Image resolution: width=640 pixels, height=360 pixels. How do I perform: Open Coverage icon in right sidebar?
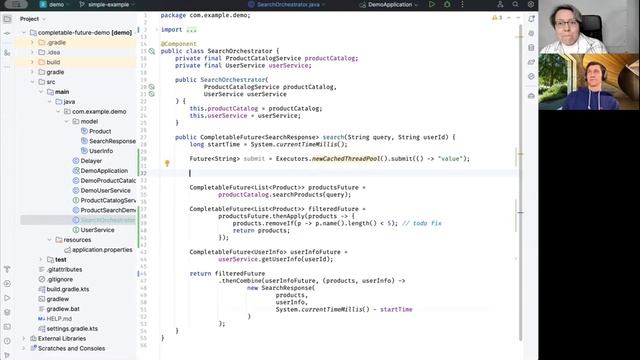531,76
